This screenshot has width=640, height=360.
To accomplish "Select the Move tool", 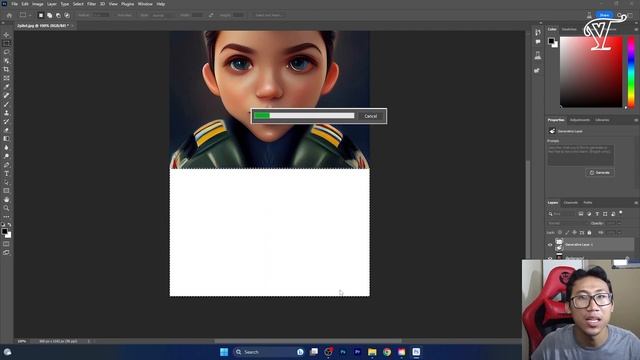I will tap(6, 35).
